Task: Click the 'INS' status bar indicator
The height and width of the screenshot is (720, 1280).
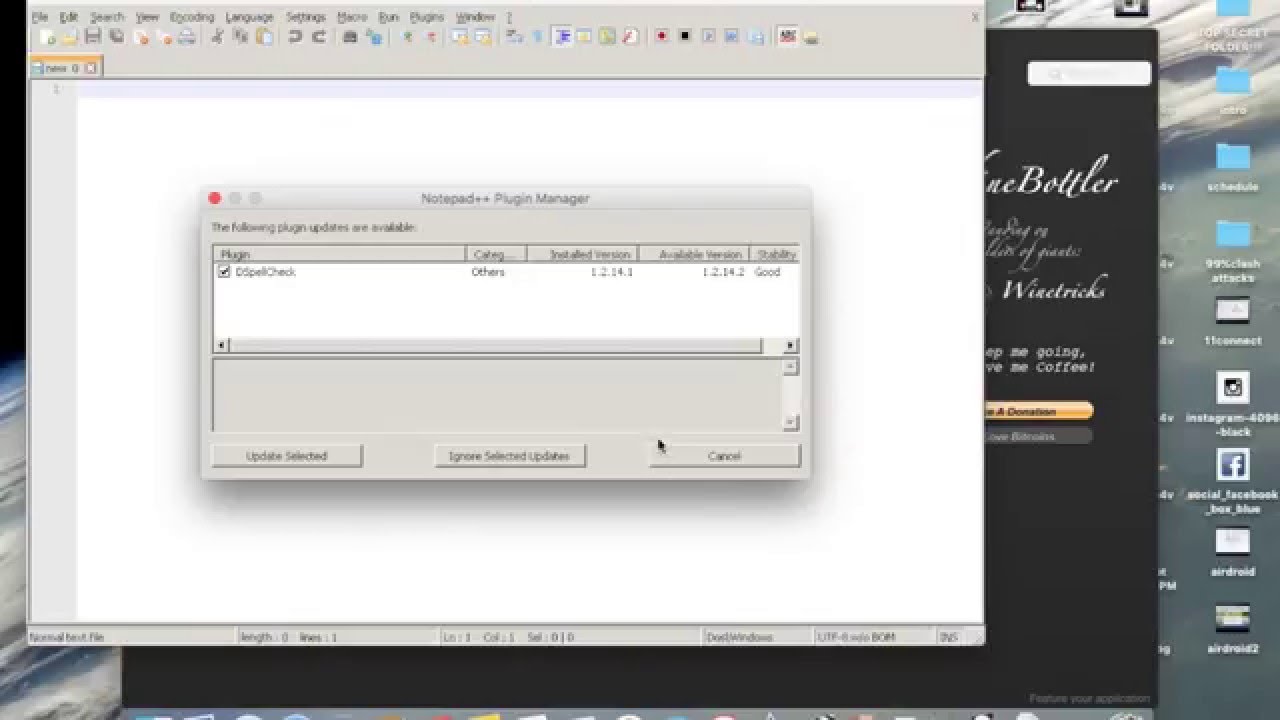Action: [x=949, y=637]
